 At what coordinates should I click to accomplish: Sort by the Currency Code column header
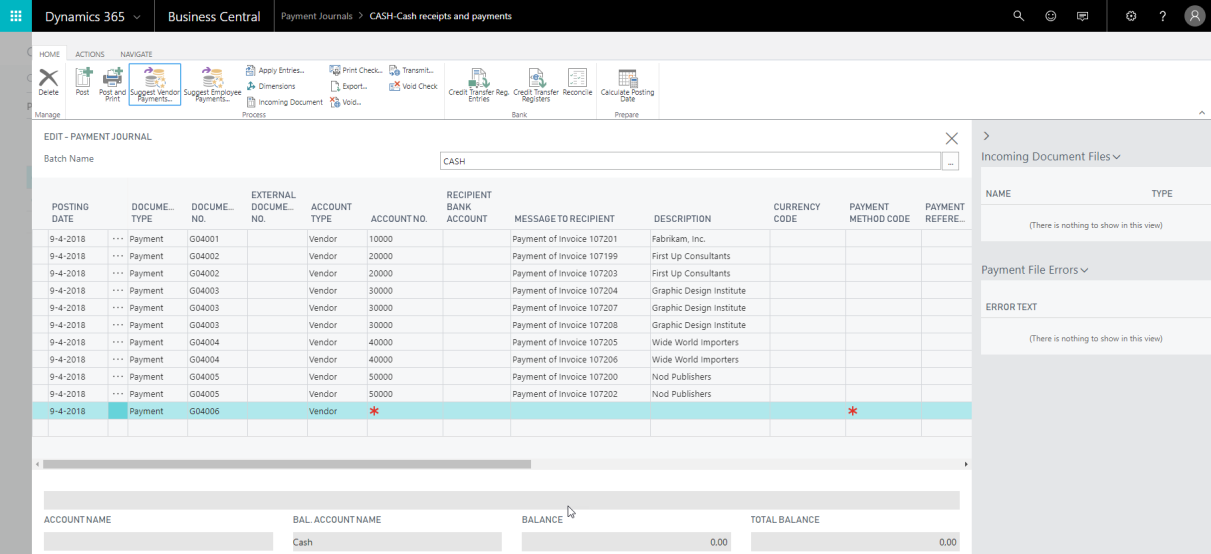point(797,213)
